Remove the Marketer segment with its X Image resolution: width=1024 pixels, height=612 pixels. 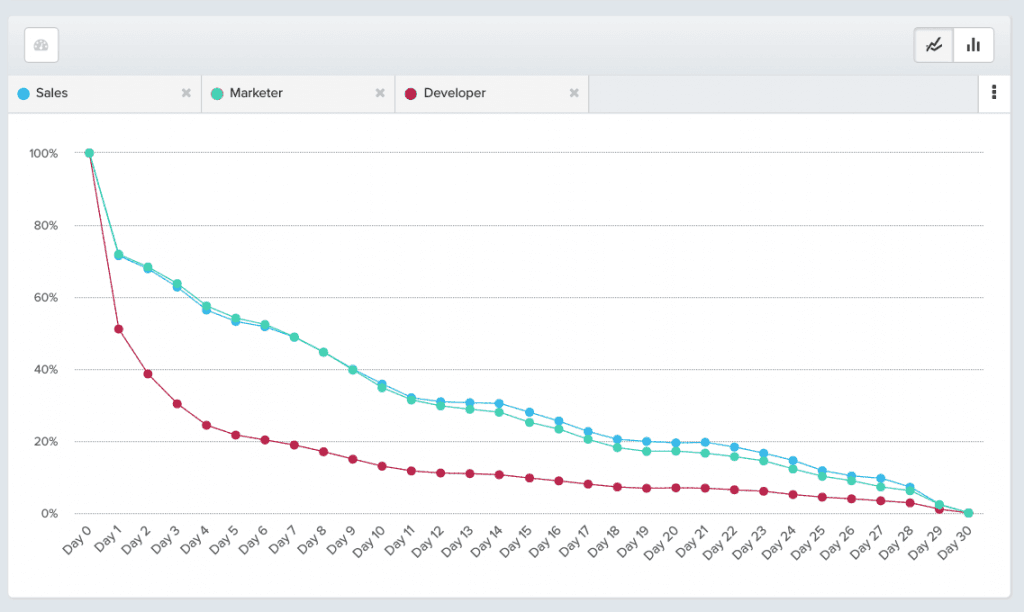click(380, 93)
